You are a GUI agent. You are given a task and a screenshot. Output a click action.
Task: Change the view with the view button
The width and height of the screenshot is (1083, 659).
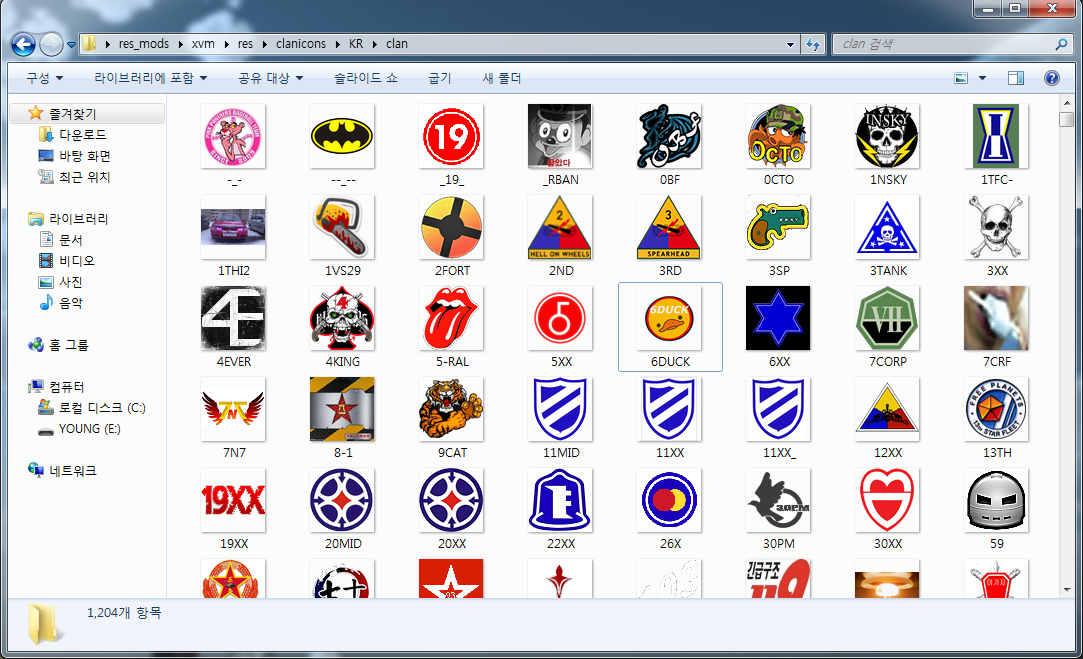[961, 78]
